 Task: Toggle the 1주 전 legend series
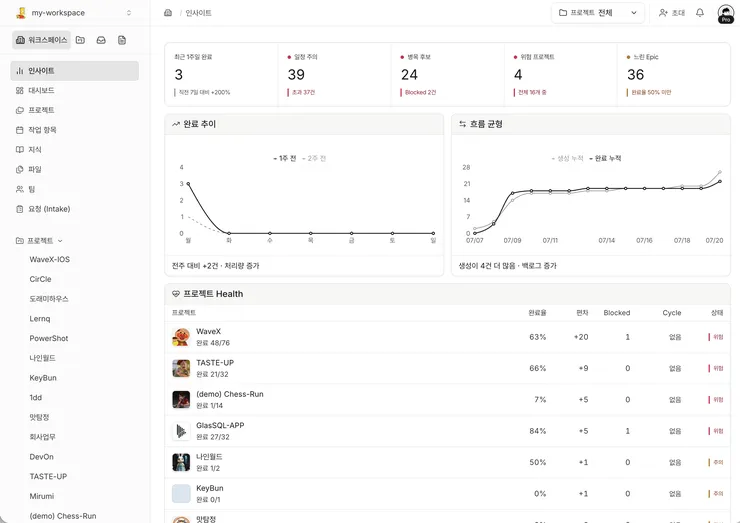[x=285, y=159]
